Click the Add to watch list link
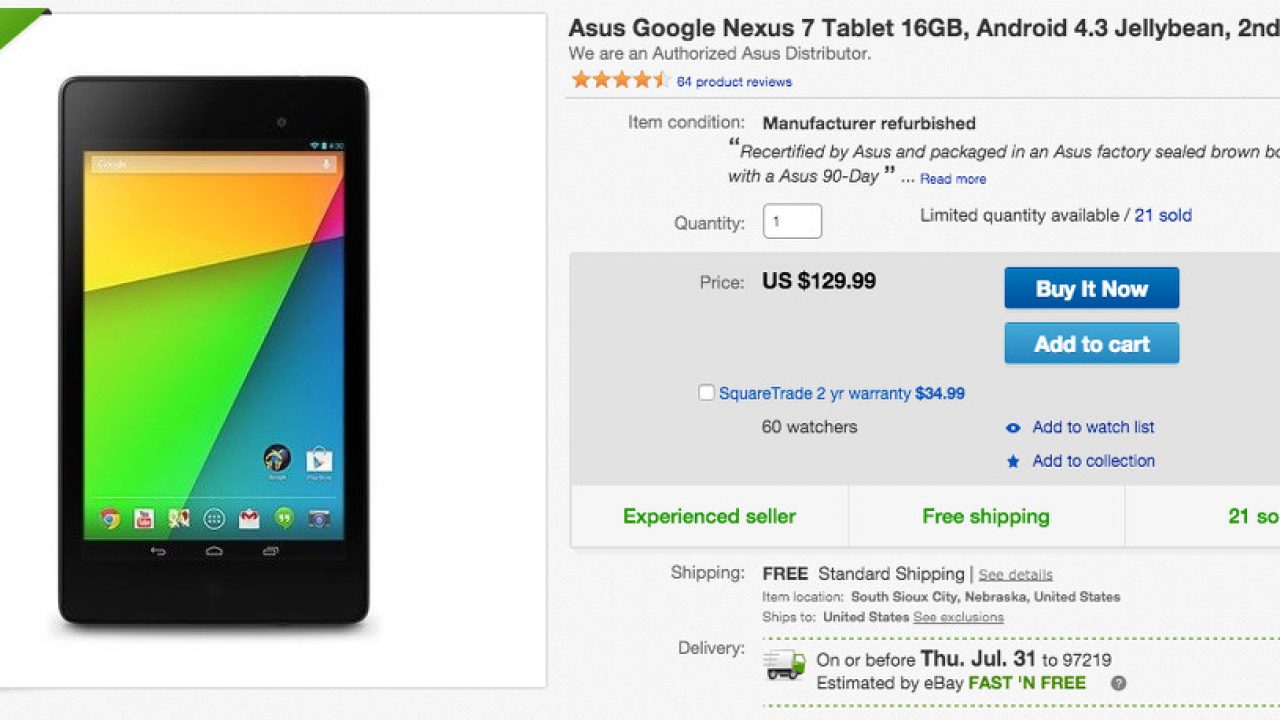 pyautogui.click(x=1093, y=427)
